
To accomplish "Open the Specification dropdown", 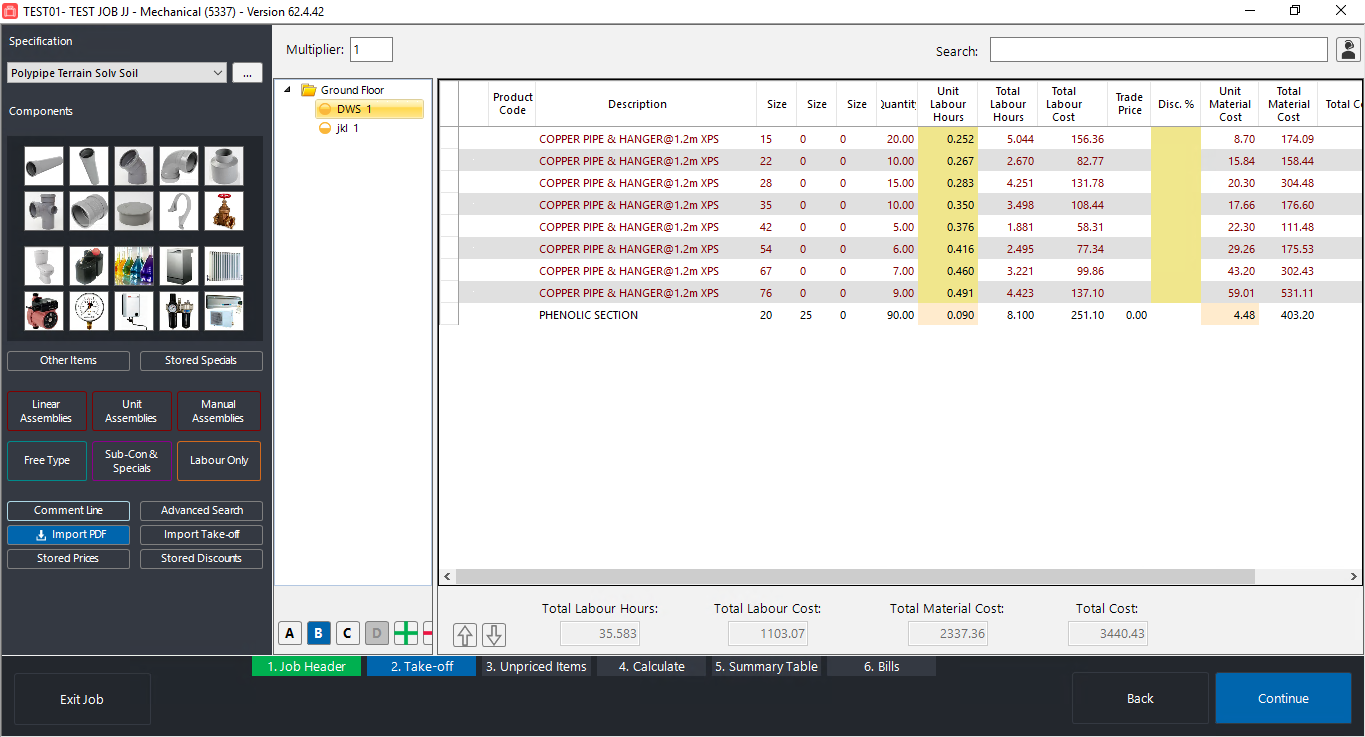I will [x=218, y=73].
